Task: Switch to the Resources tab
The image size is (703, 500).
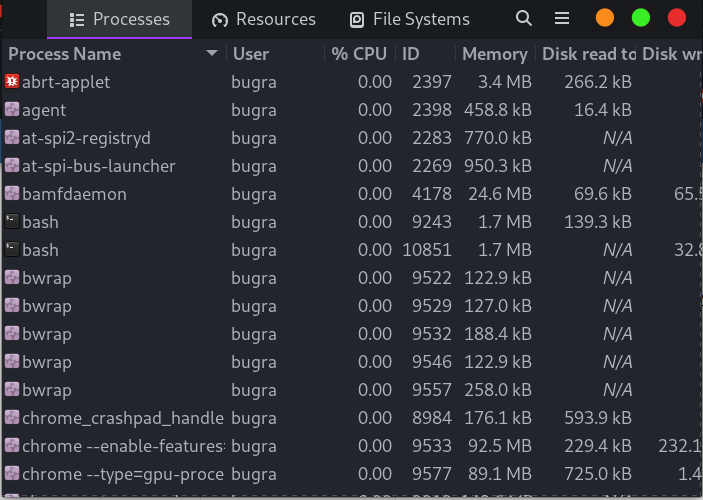Action: [x=263, y=19]
